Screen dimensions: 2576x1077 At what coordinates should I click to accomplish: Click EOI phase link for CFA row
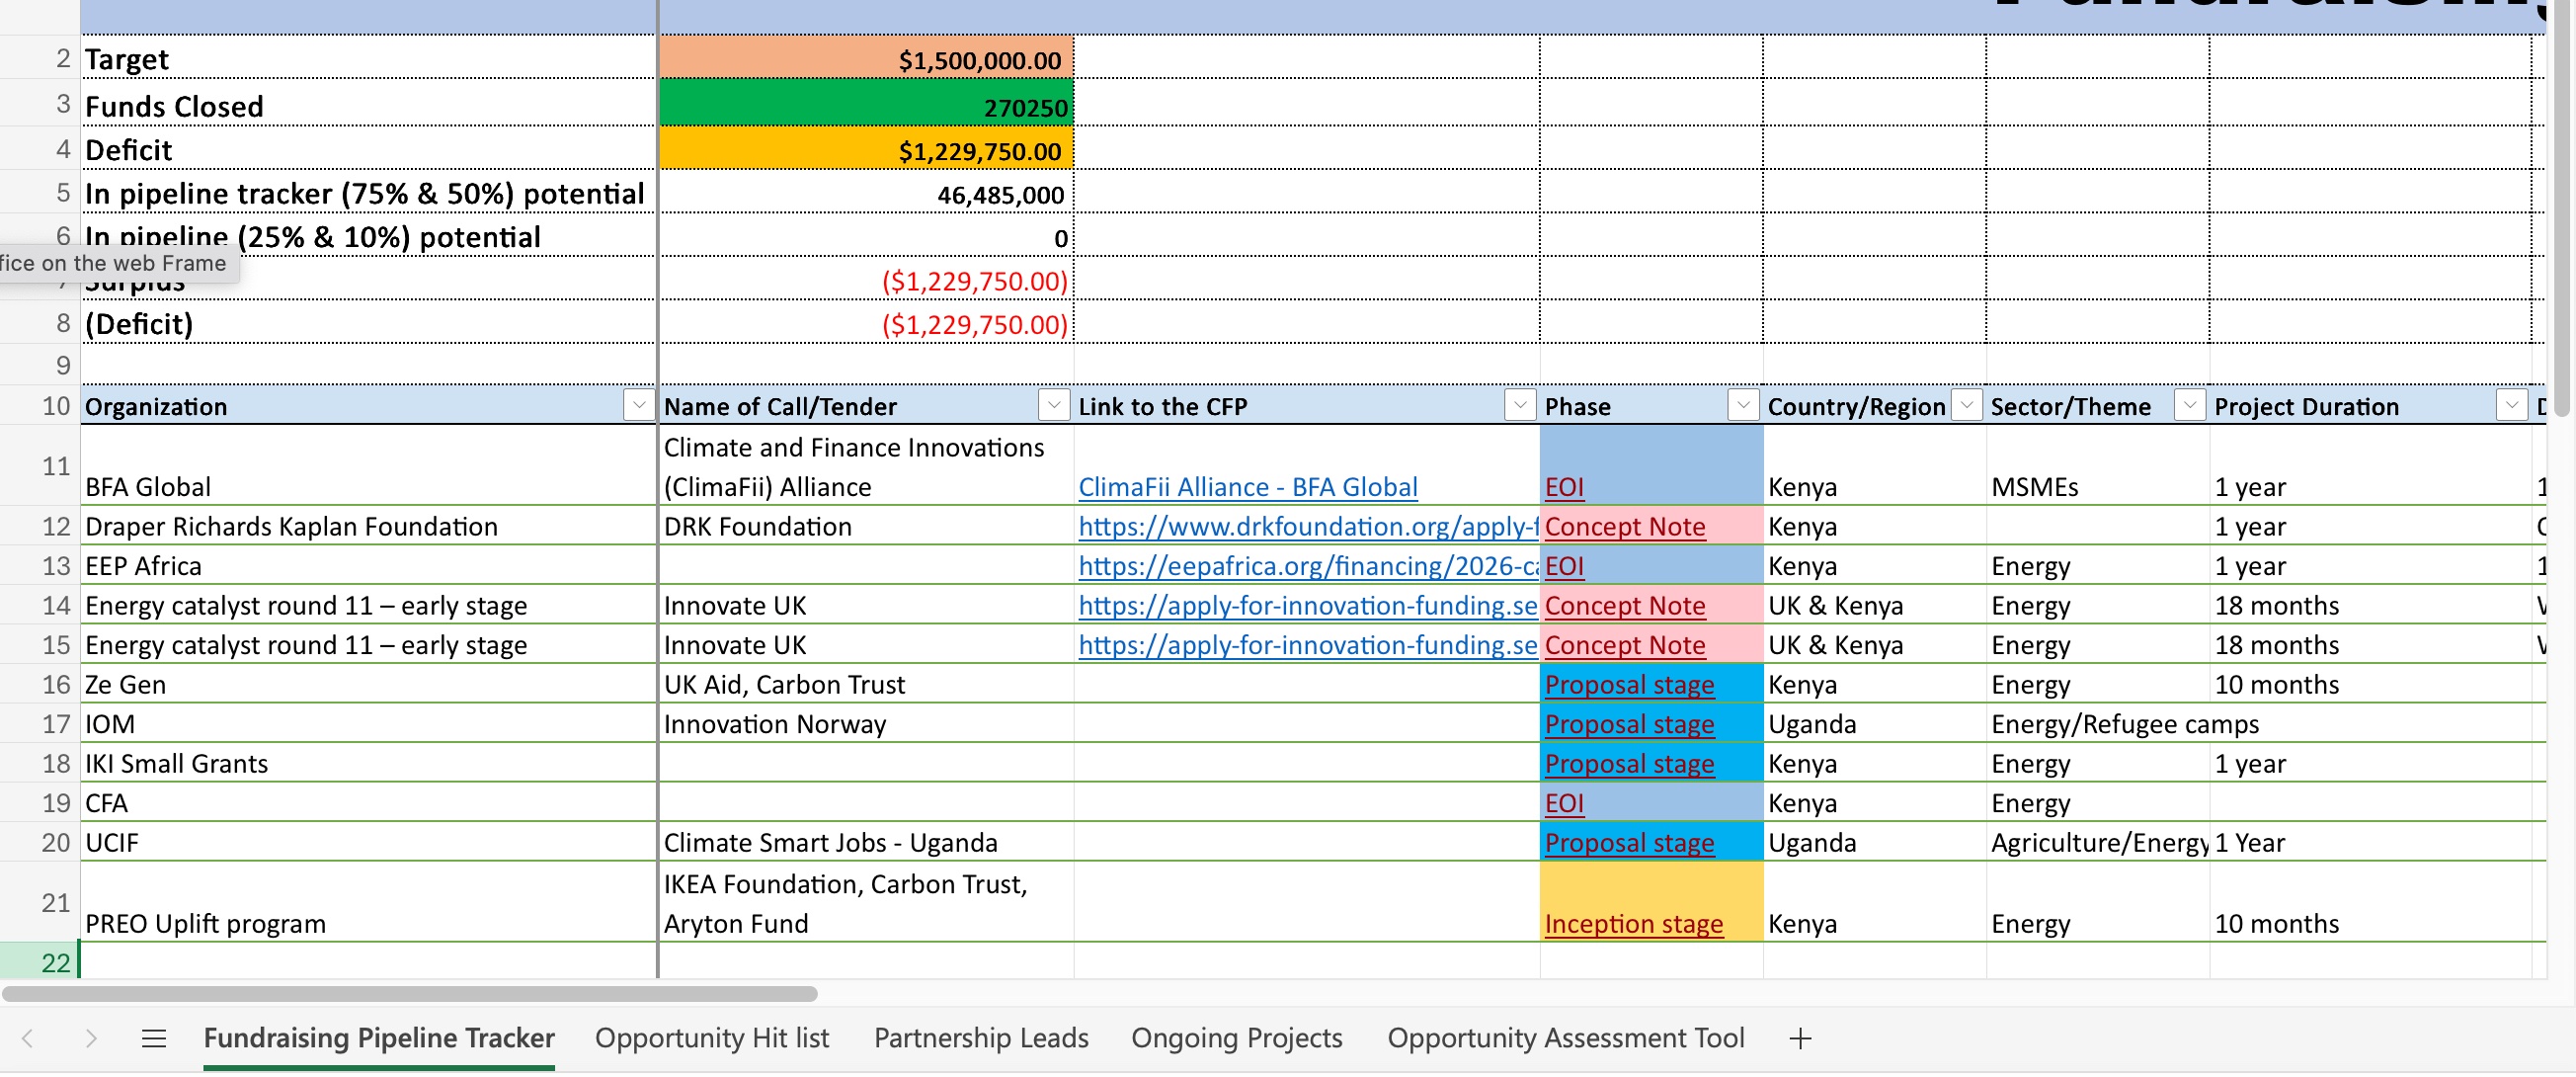click(1564, 804)
